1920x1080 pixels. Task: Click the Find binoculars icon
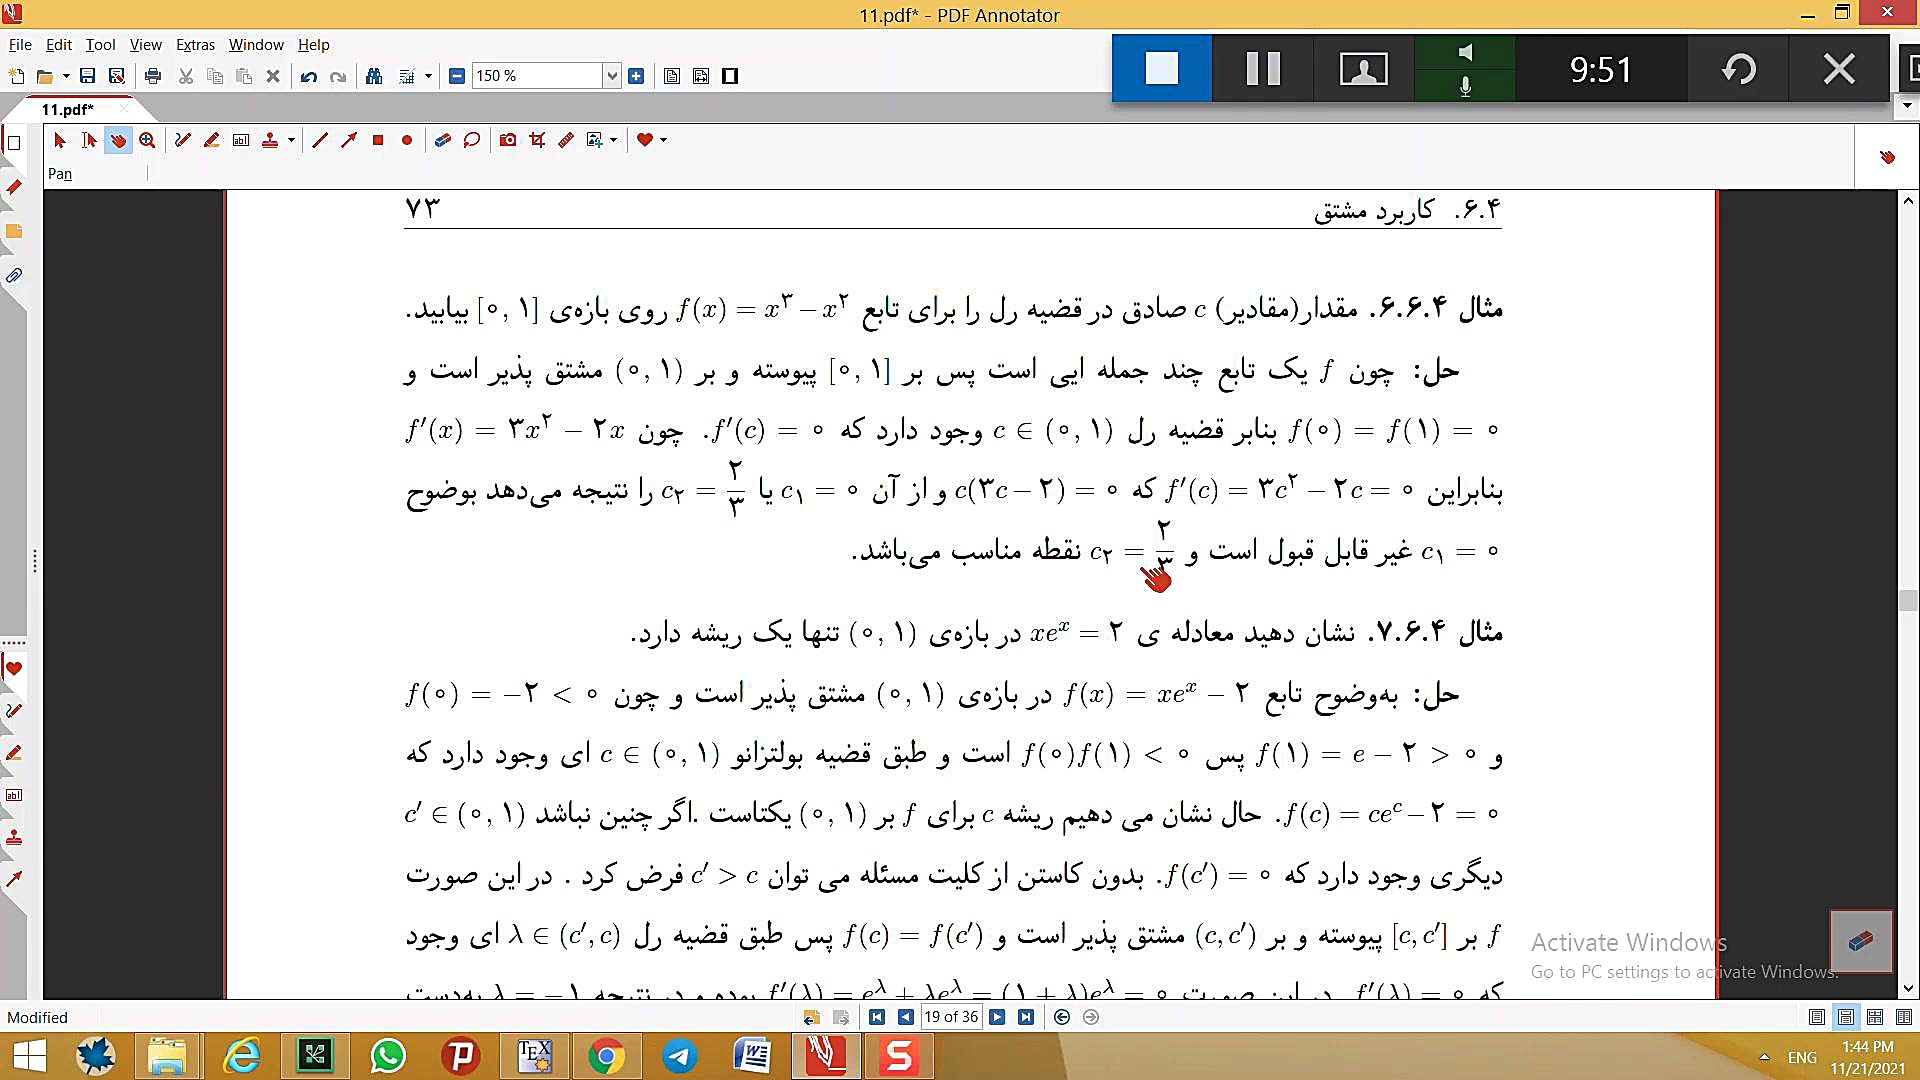[374, 76]
